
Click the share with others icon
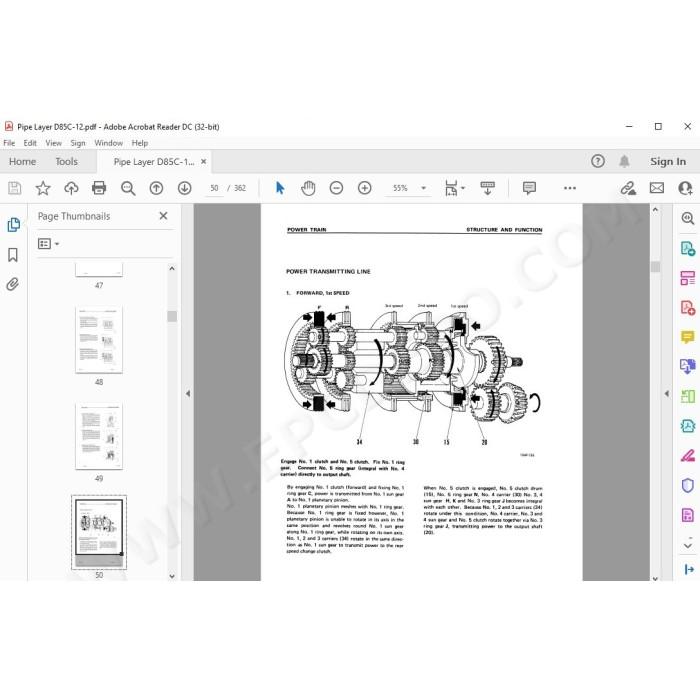click(685, 188)
